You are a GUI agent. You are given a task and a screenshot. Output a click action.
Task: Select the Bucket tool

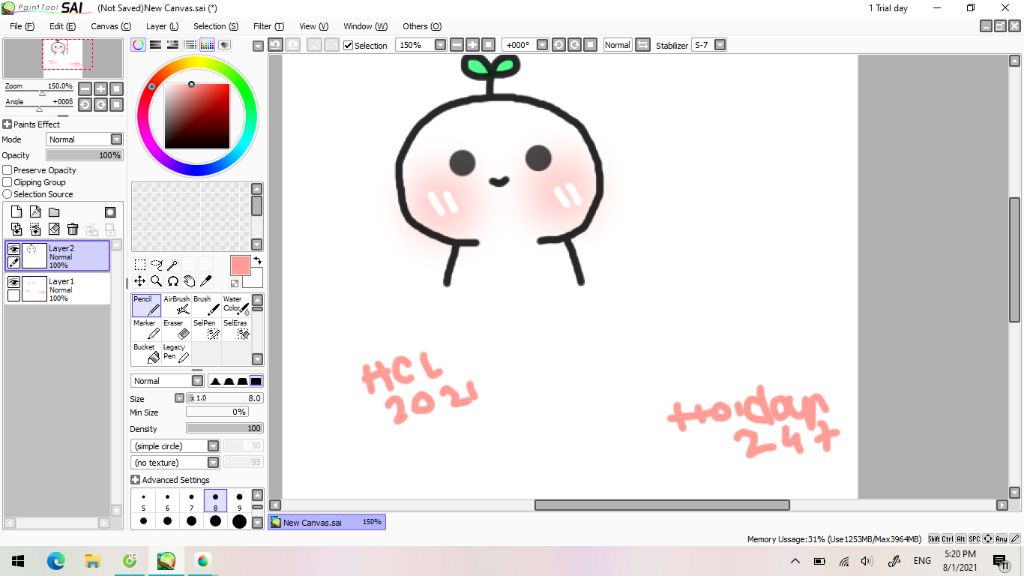coord(146,353)
